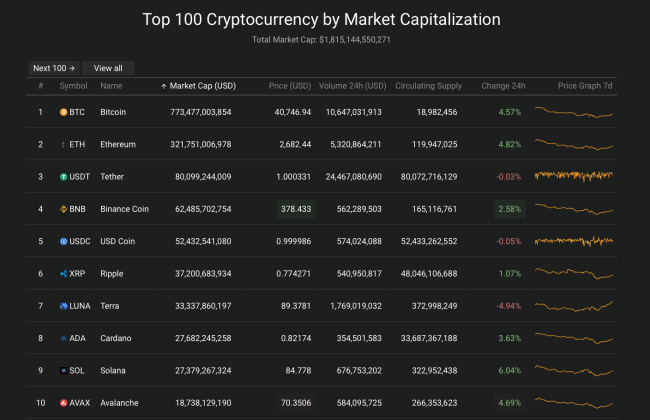Open Ripple 7-day price graph
The width and height of the screenshot is (650, 420).
coord(574,273)
